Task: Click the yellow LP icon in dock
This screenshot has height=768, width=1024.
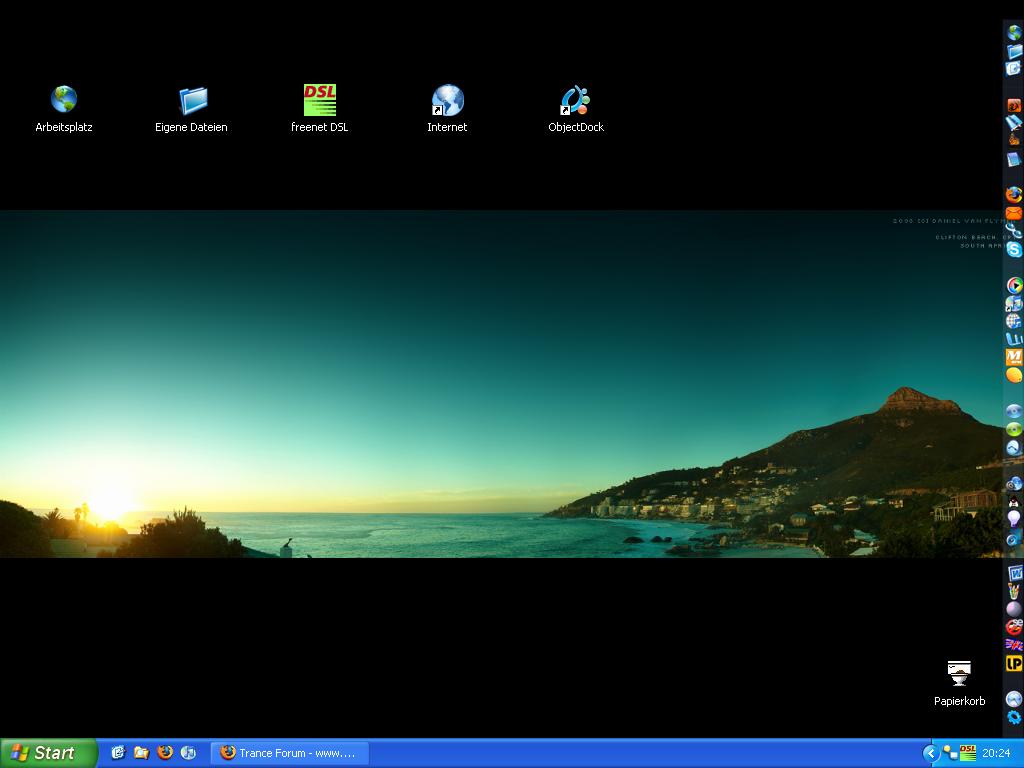Action: point(1014,663)
